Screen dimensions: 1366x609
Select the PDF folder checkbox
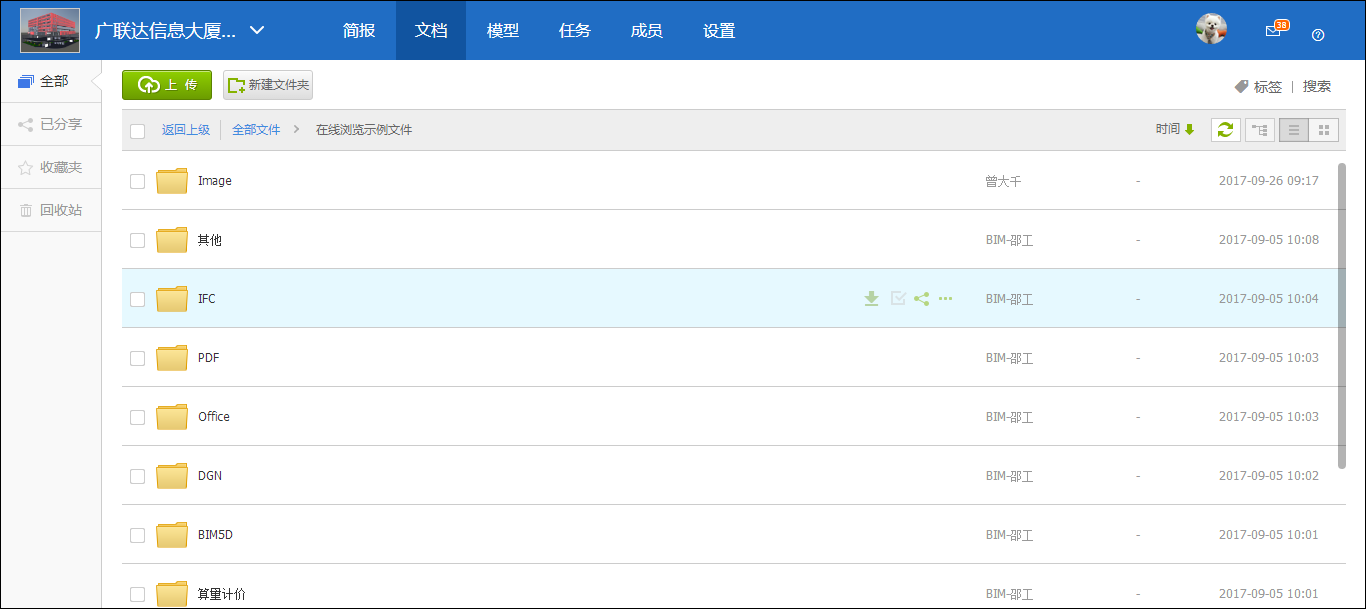[138, 358]
